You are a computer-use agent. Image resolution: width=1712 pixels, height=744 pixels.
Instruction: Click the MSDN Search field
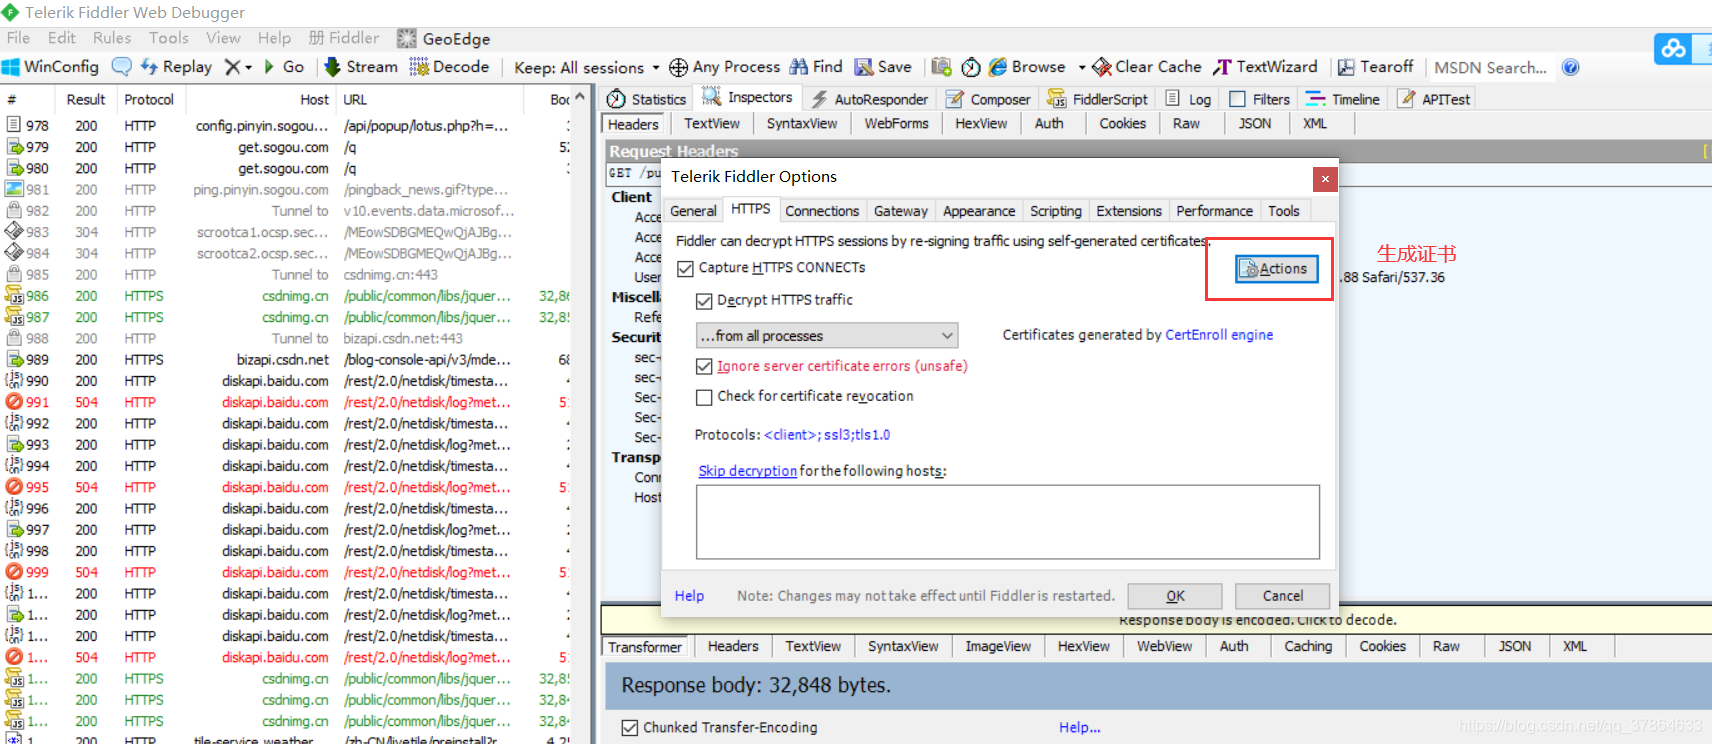tap(1490, 68)
